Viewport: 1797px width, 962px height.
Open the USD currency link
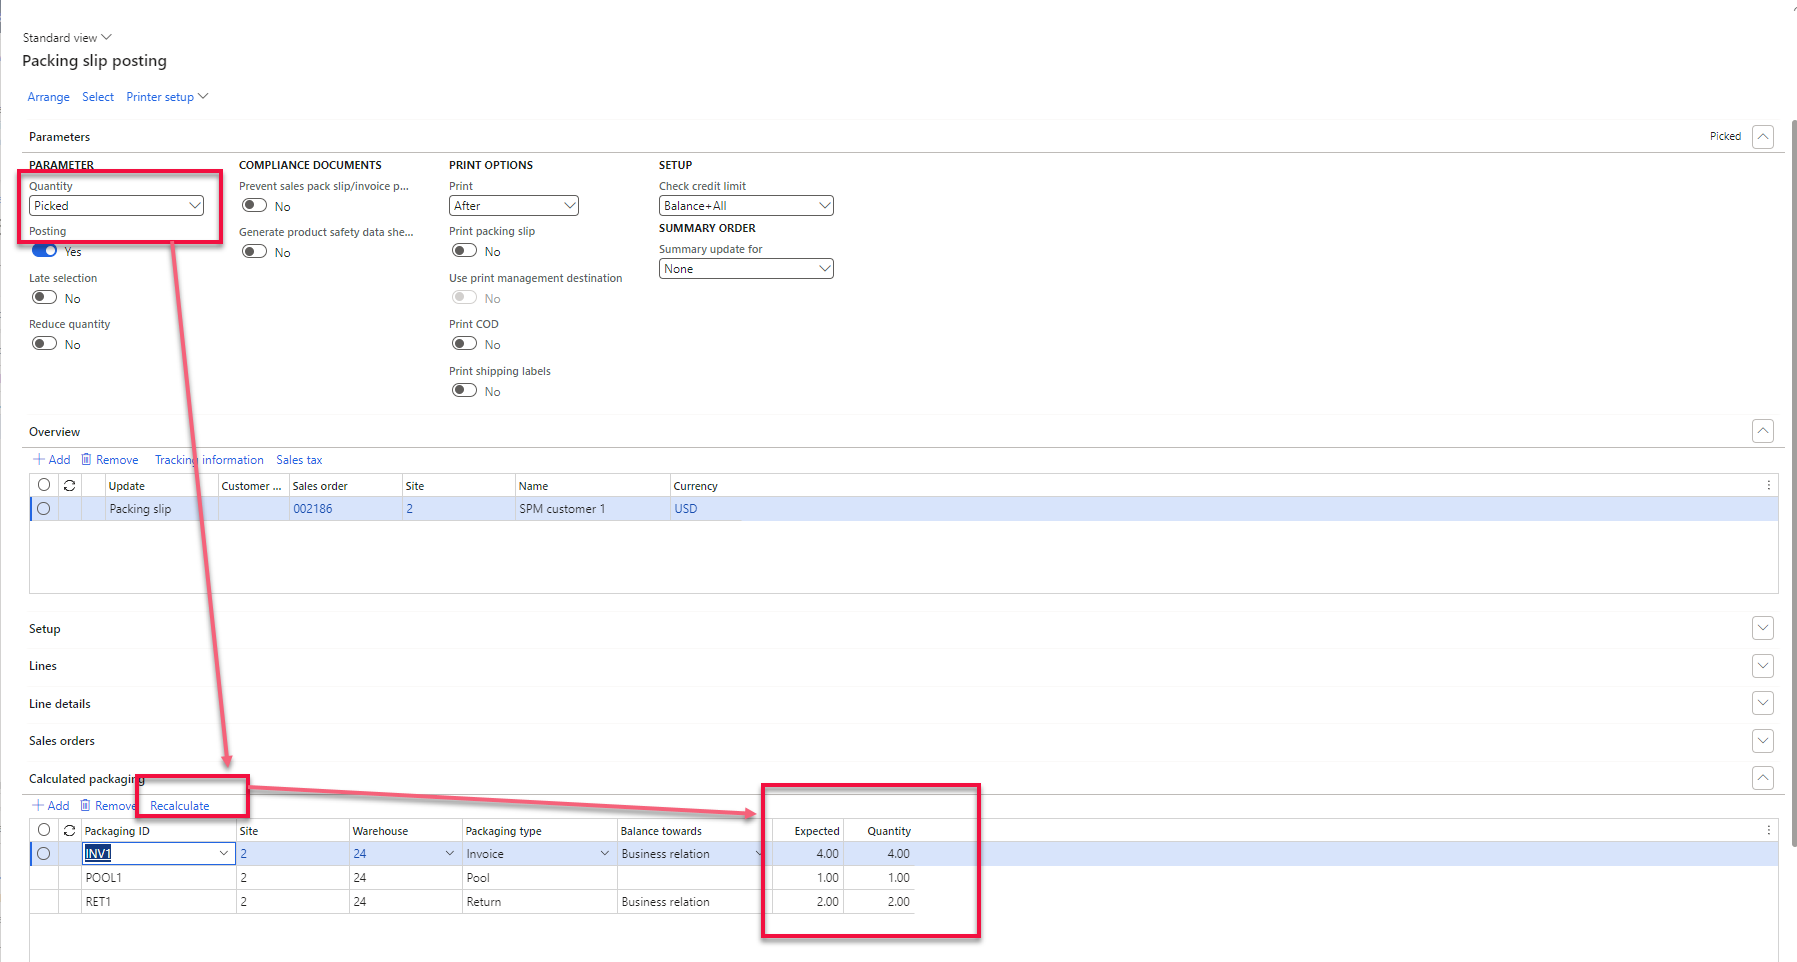coord(686,509)
